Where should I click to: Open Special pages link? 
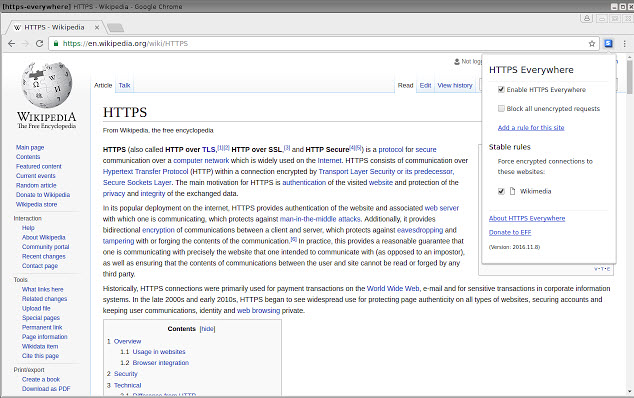(41, 318)
